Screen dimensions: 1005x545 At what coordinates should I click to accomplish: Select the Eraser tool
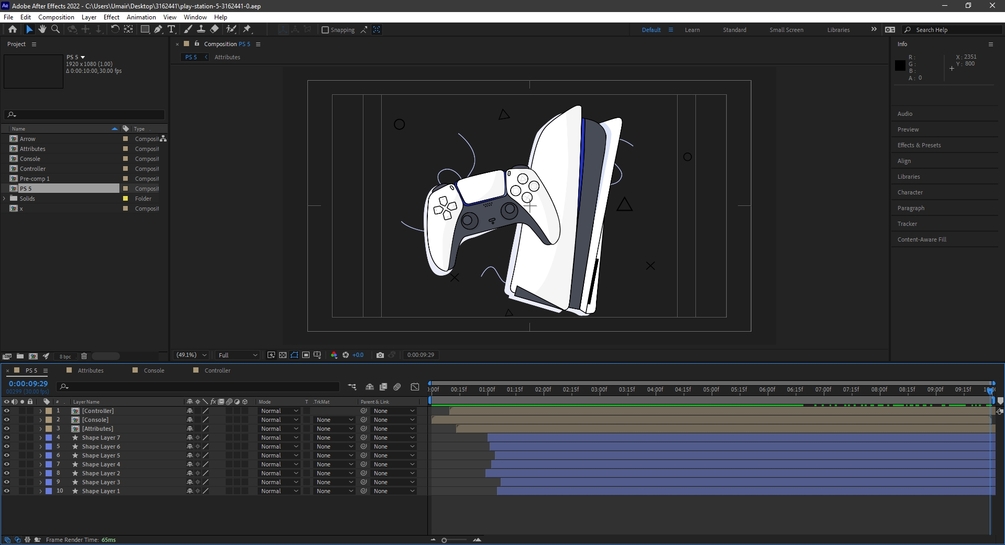point(214,30)
